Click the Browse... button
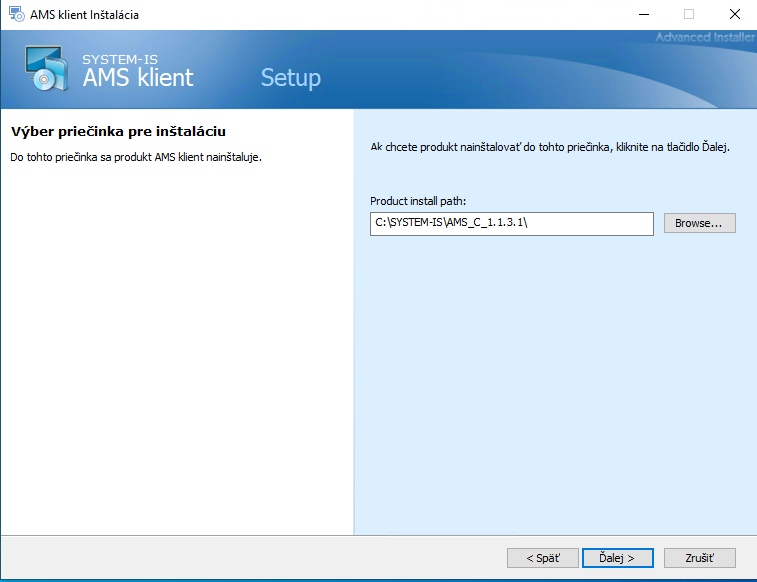This screenshot has width=757, height=582. coord(700,223)
